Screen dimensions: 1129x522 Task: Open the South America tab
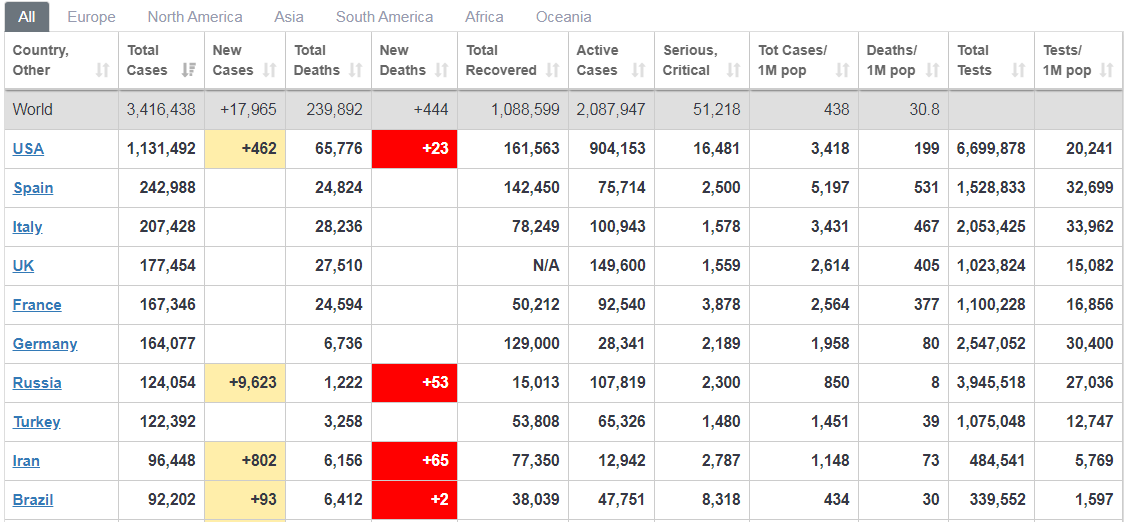(x=384, y=17)
